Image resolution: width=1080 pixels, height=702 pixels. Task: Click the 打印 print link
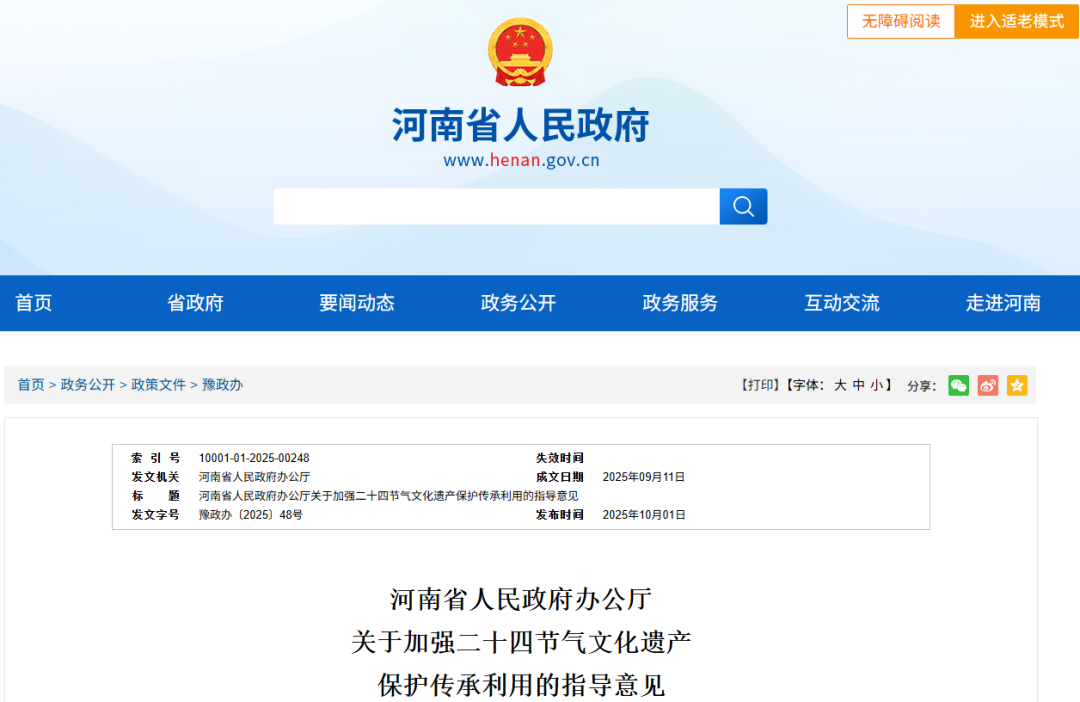tap(759, 385)
